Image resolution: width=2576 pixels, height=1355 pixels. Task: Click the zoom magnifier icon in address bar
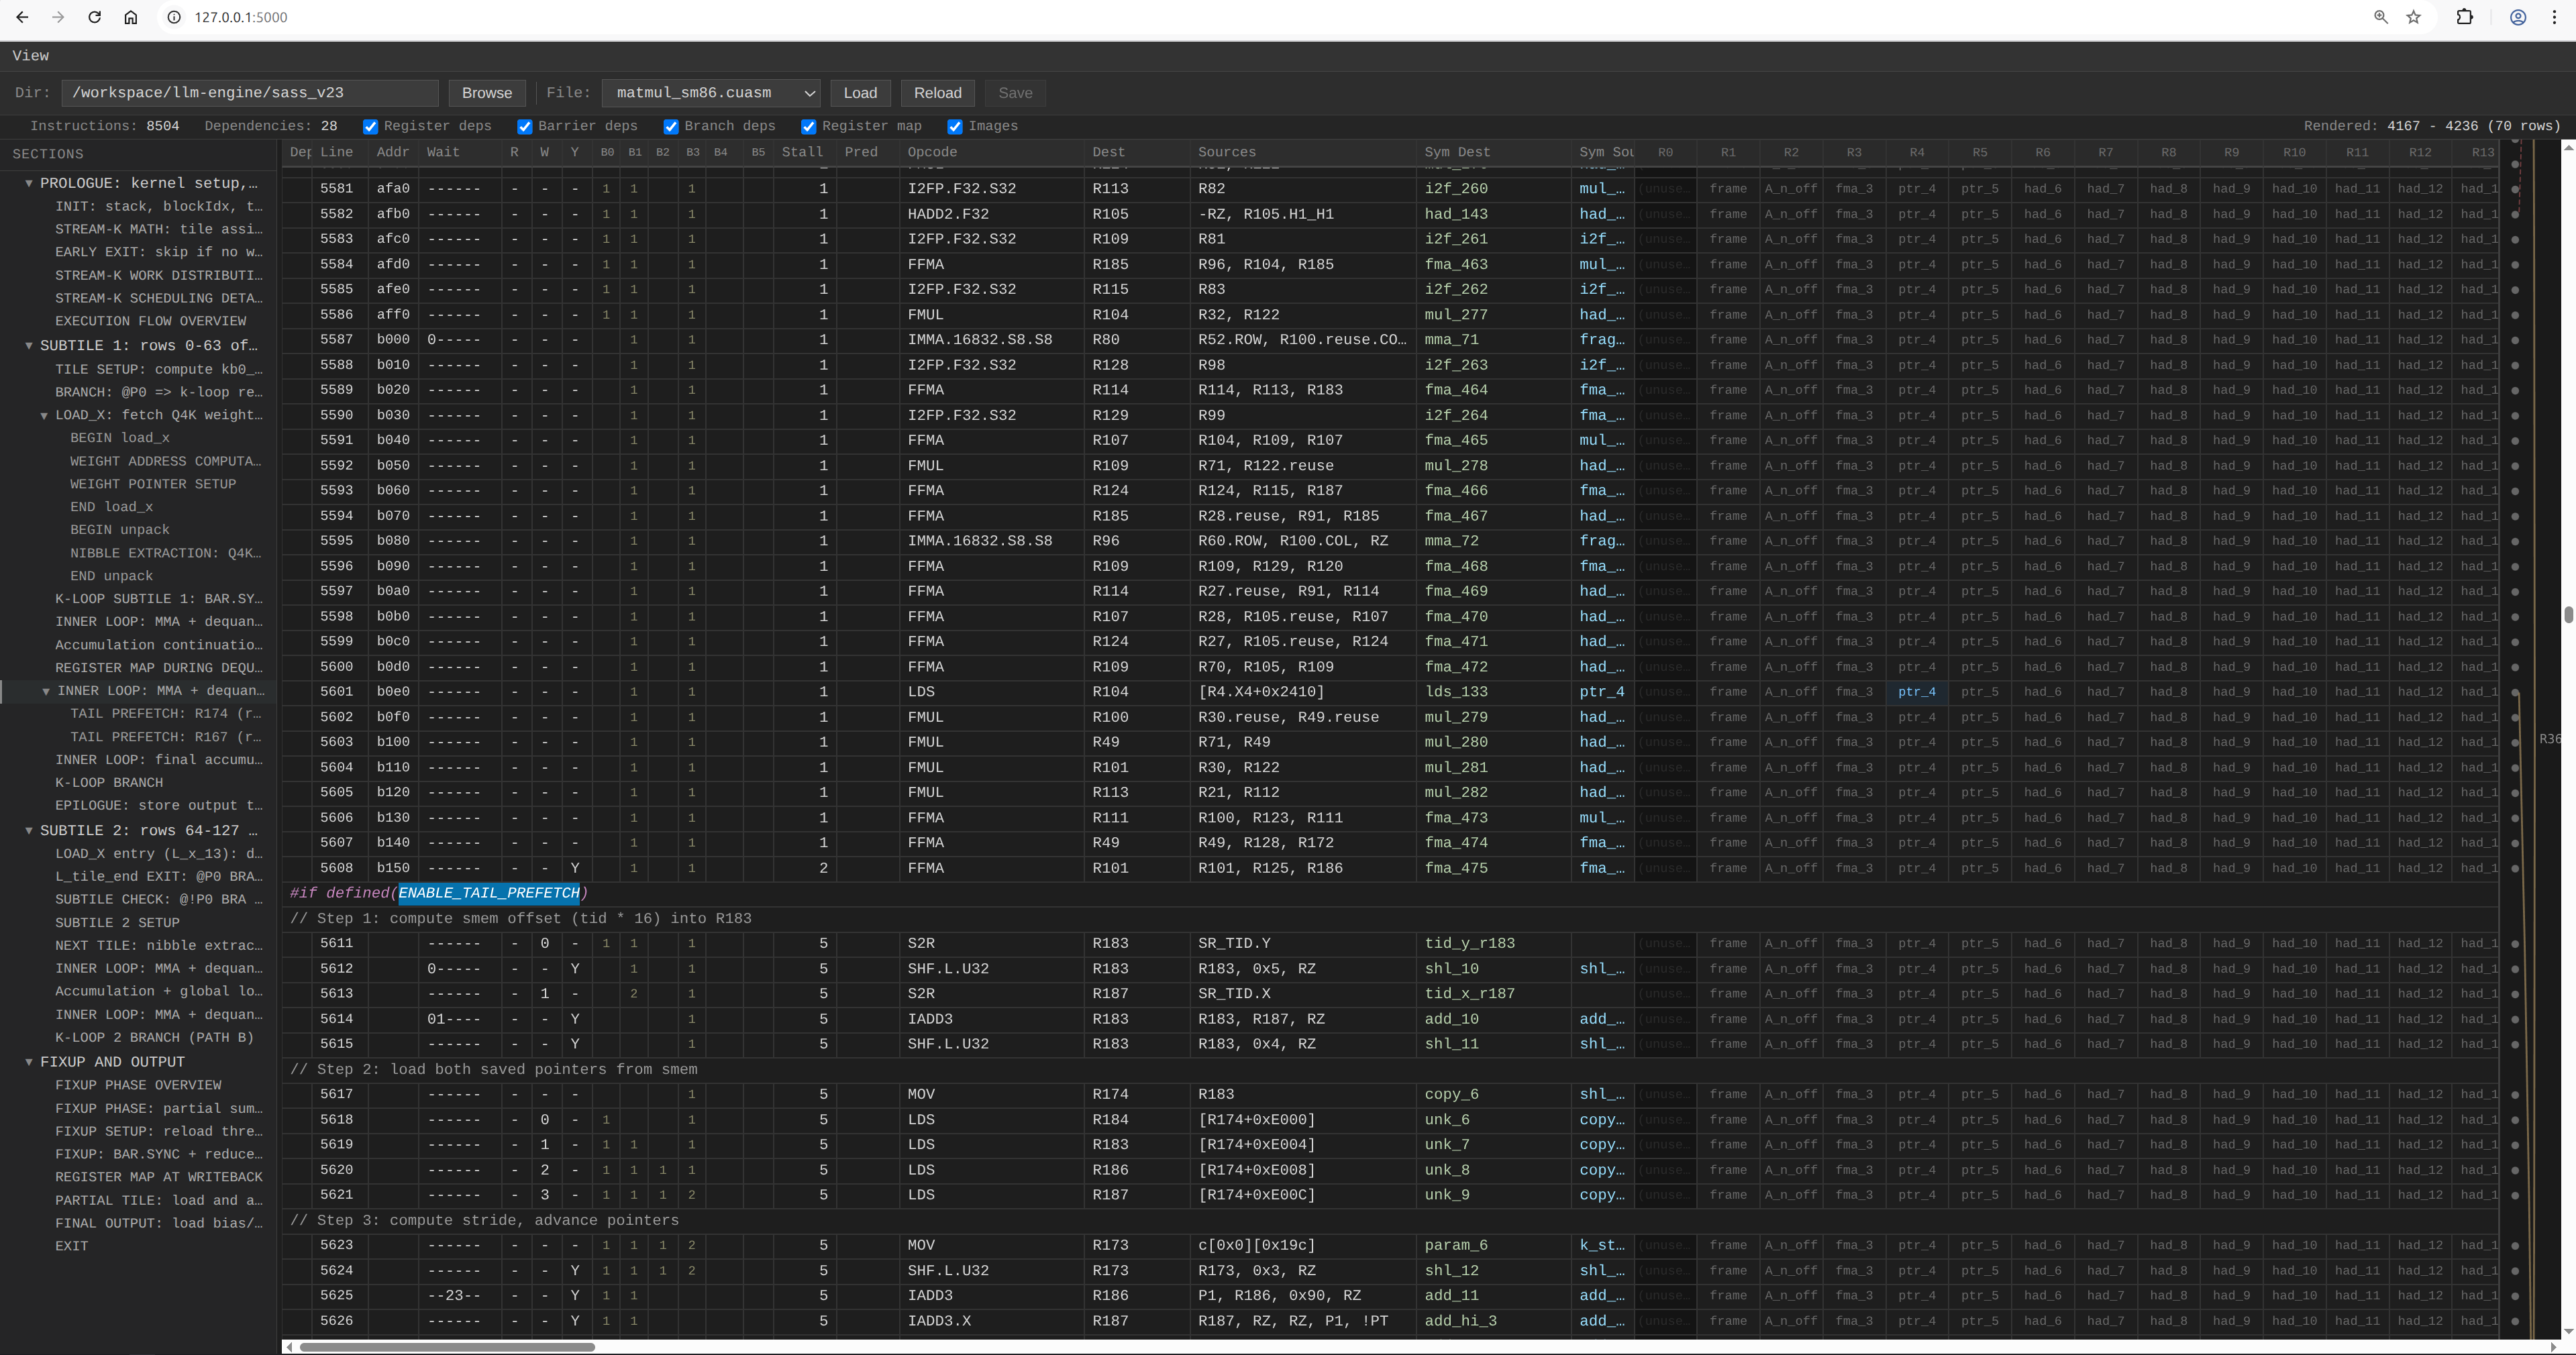(2381, 17)
